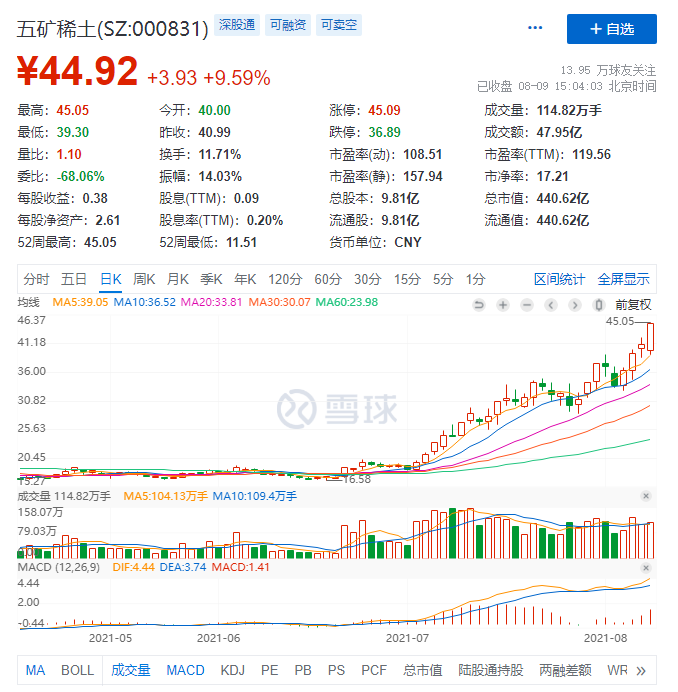Click the 球友关注 follower count
The height and width of the screenshot is (692, 678).
pos(608,70)
